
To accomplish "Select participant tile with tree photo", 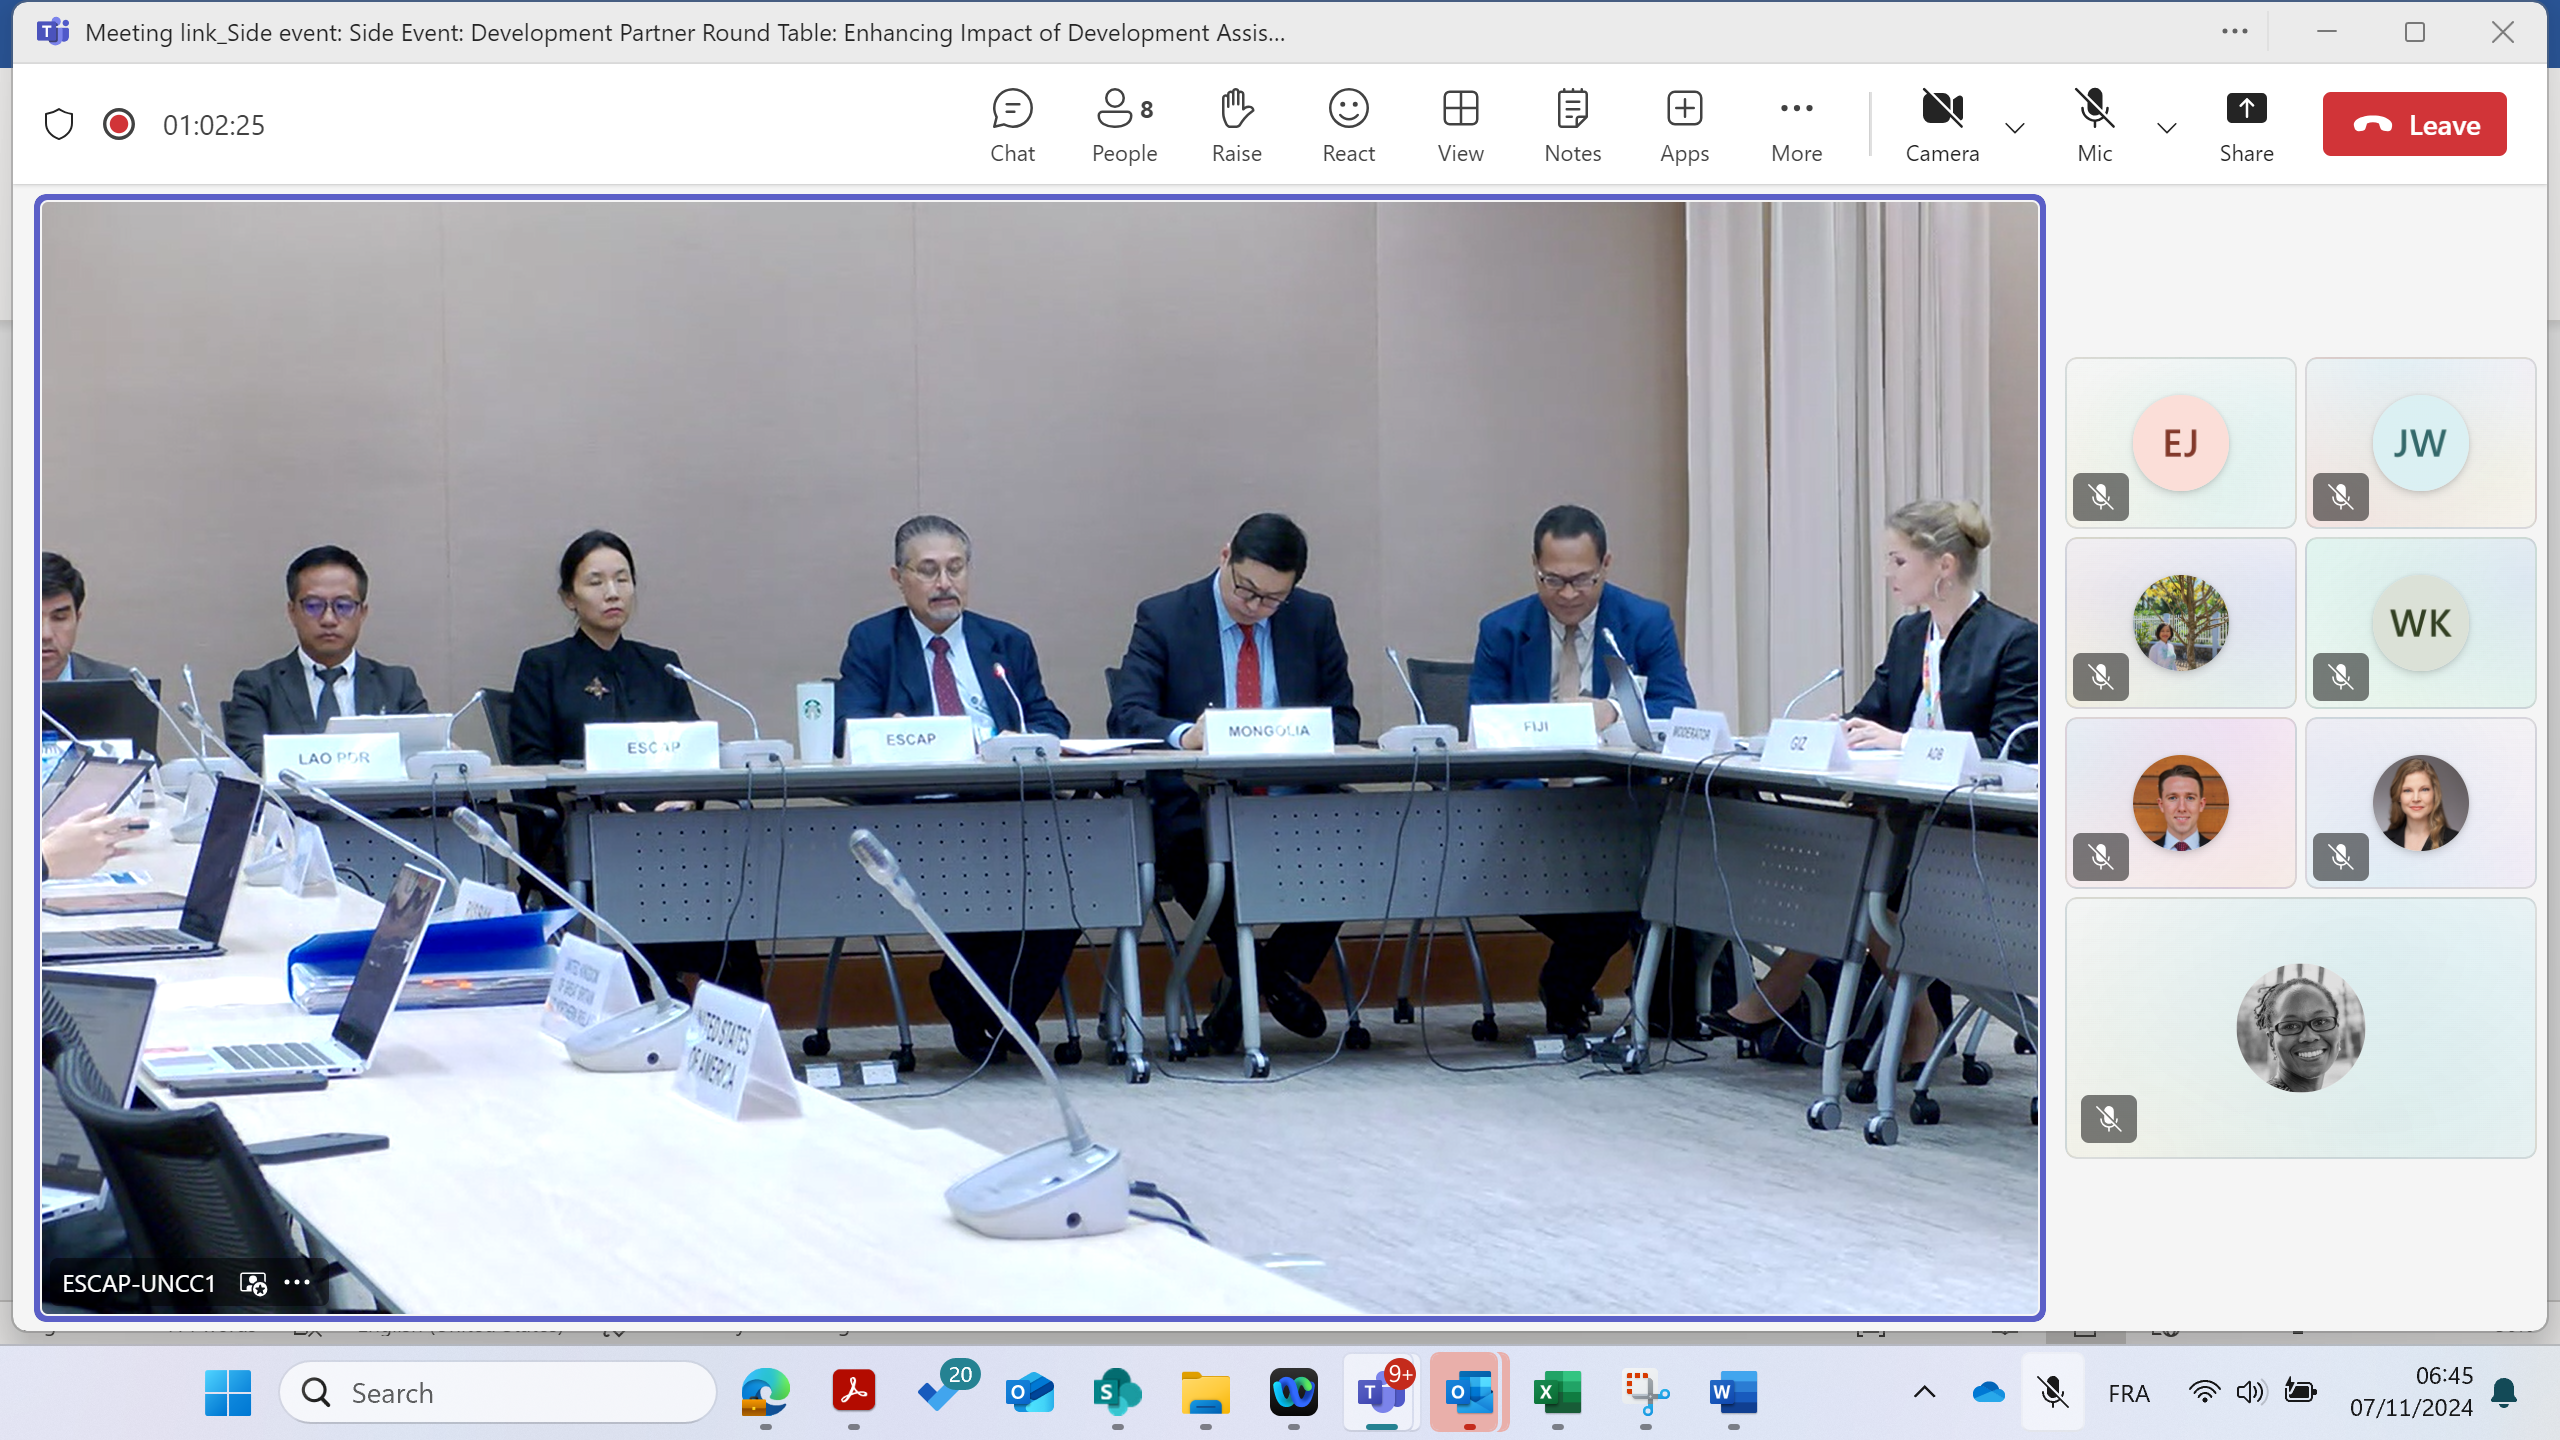I will [x=2180, y=623].
